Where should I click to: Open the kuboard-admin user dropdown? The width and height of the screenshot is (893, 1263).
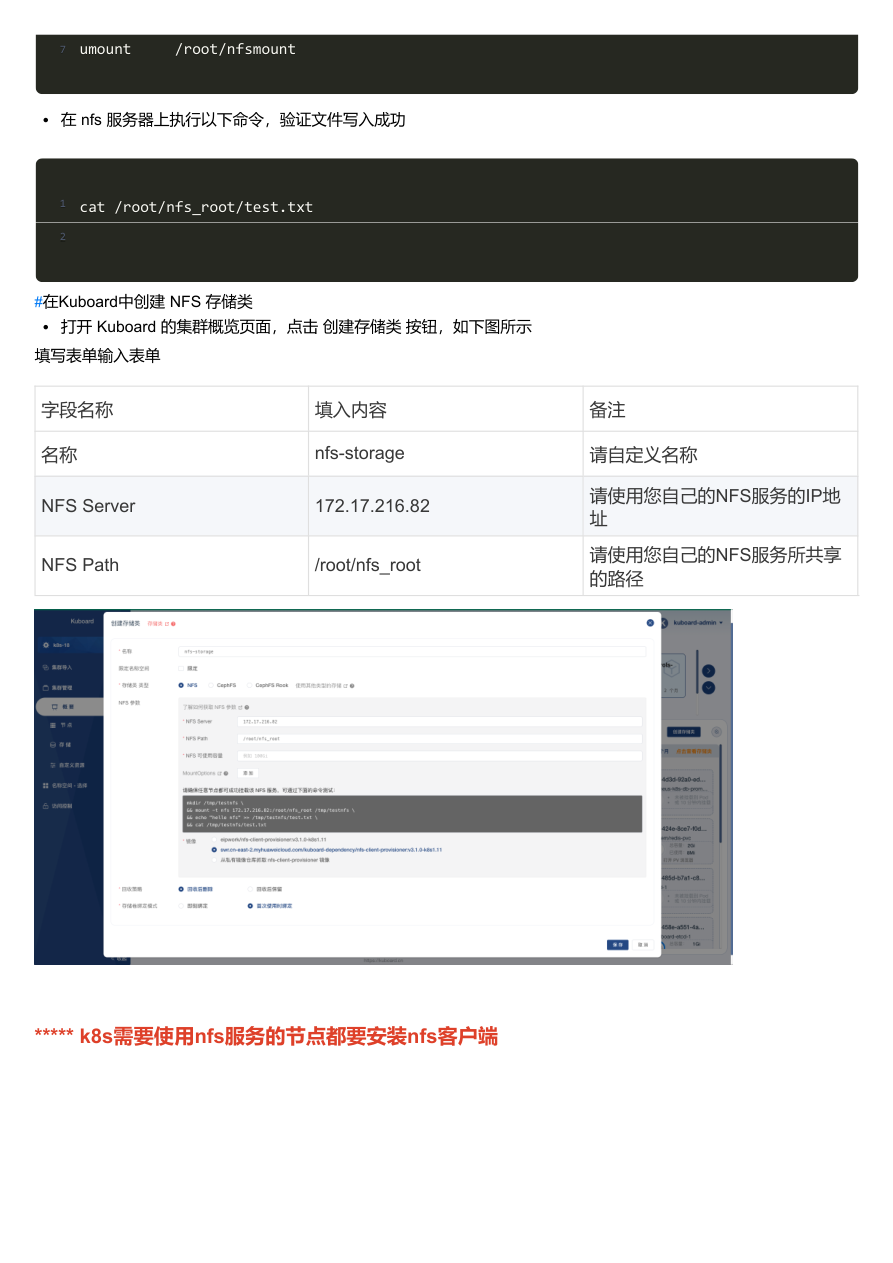[x=698, y=622]
